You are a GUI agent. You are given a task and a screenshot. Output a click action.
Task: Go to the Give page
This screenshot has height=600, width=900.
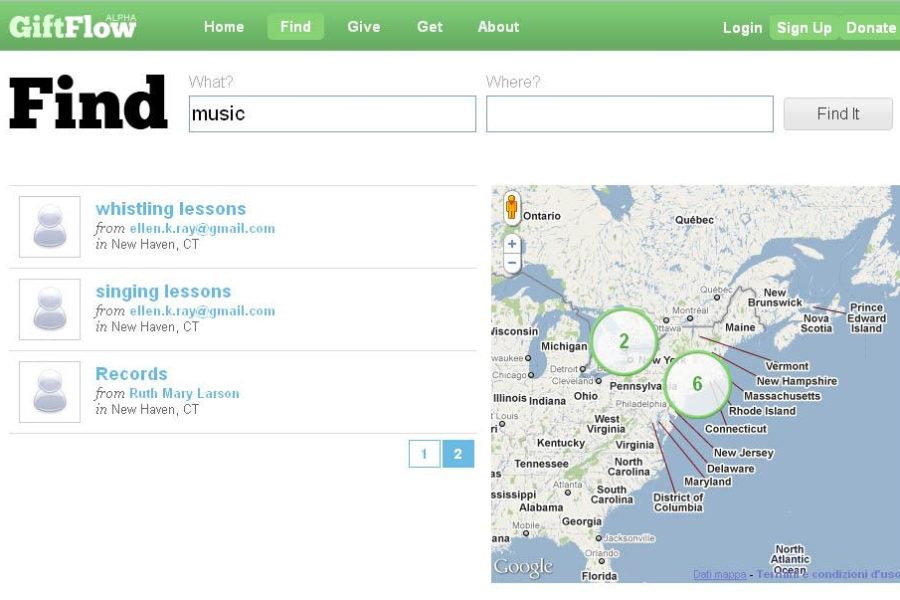point(363,27)
